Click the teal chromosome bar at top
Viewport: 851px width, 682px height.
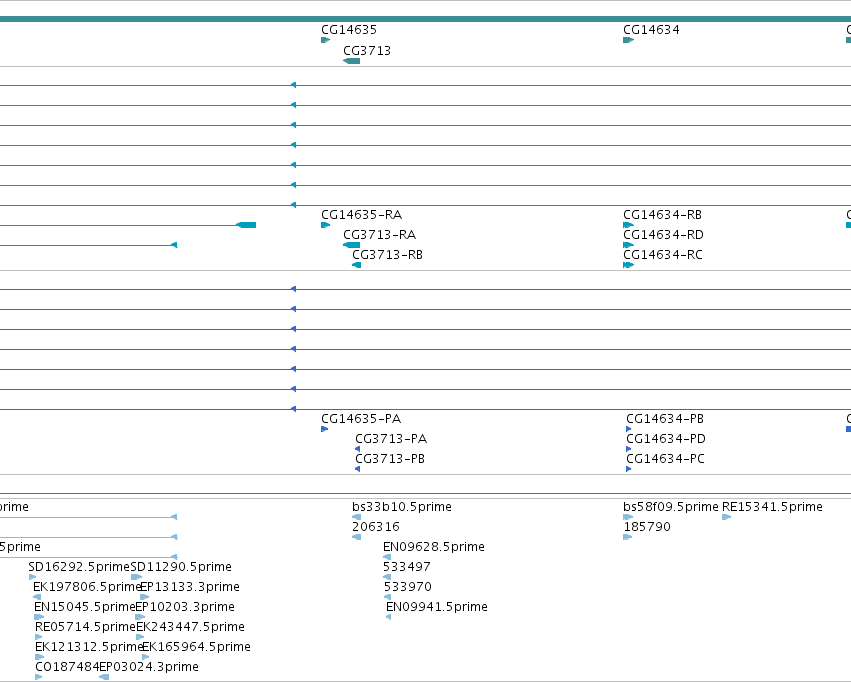pyautogui.click(x=426, y=19)
